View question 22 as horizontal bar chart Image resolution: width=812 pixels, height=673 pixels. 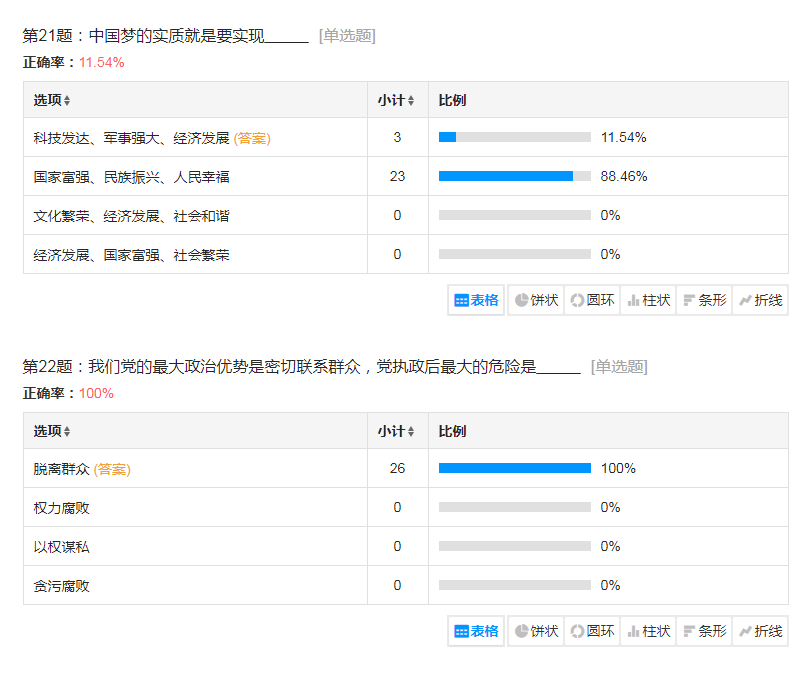point(704,631)
